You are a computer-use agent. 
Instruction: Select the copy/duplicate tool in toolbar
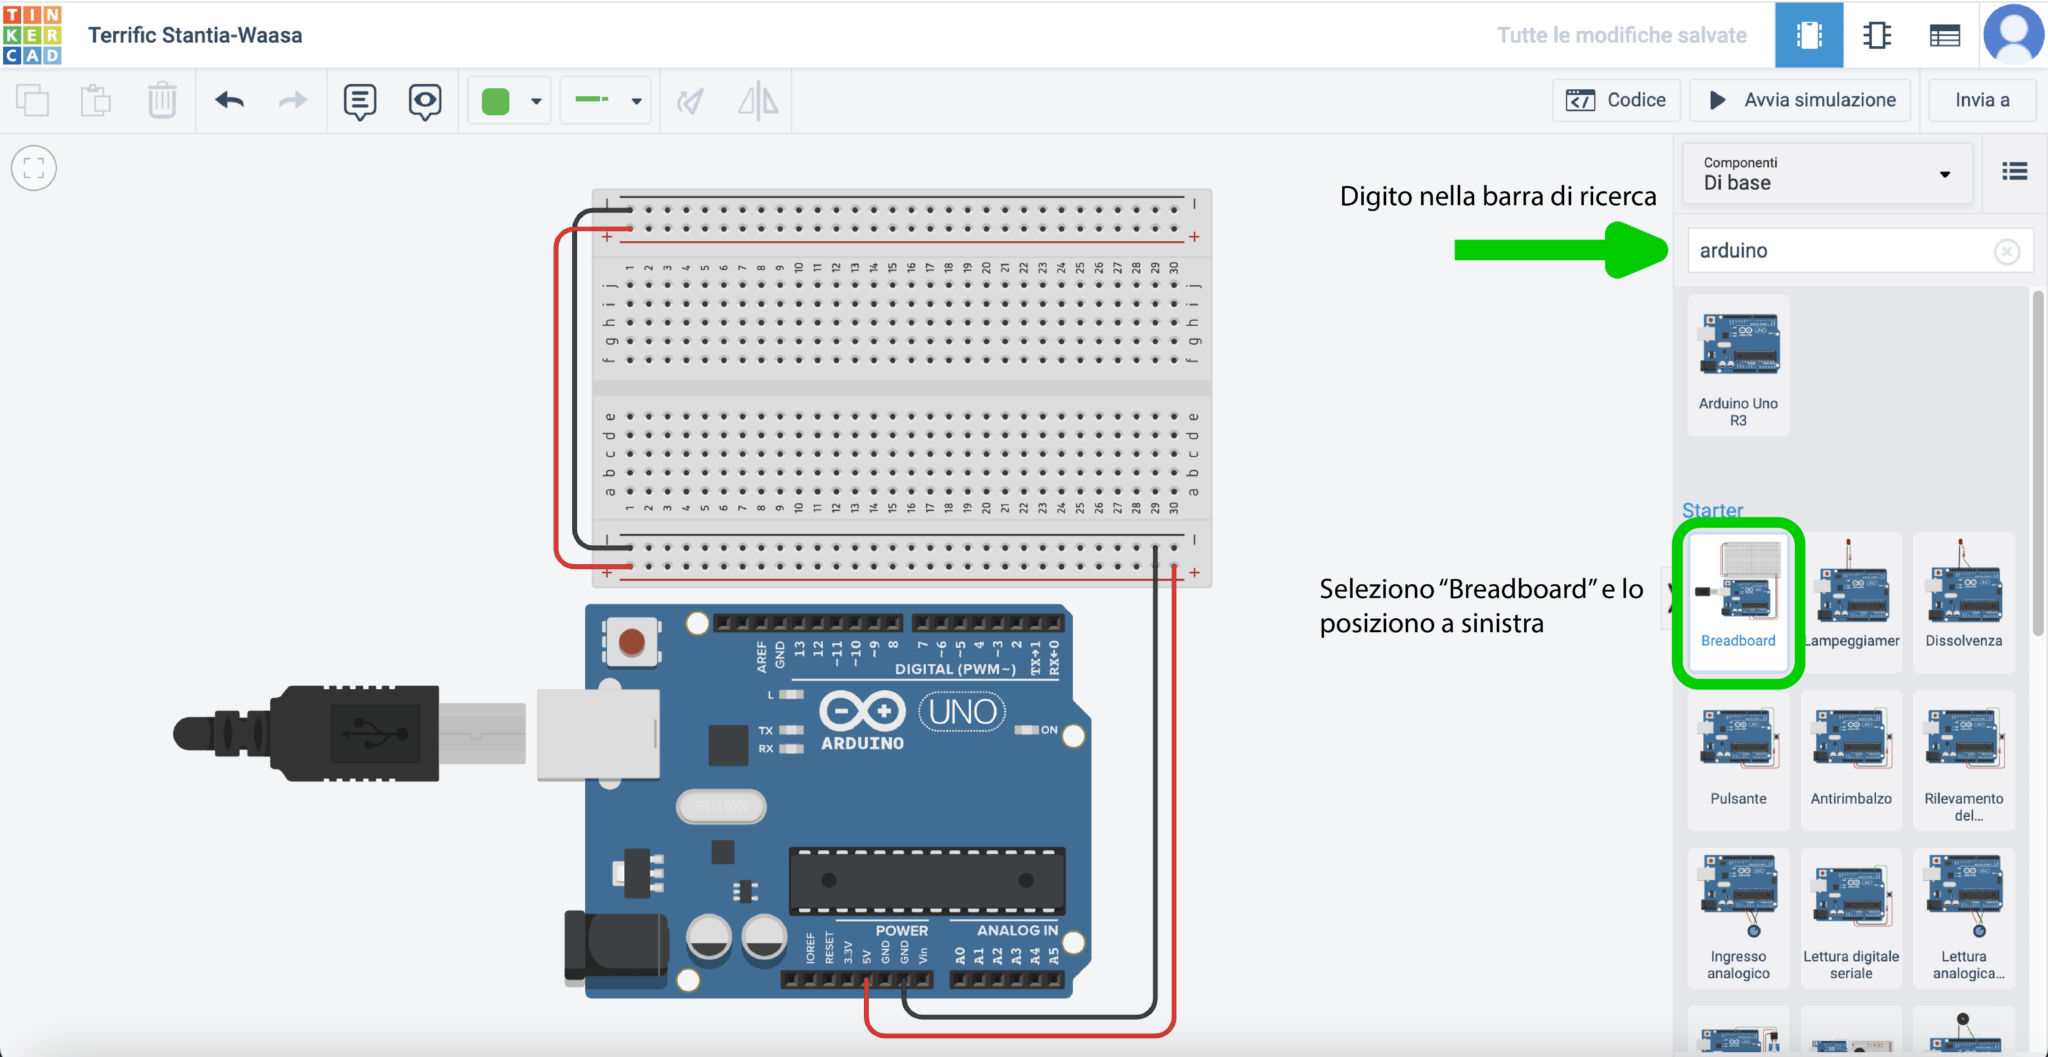pyautogui.click(x=33, y=100)
